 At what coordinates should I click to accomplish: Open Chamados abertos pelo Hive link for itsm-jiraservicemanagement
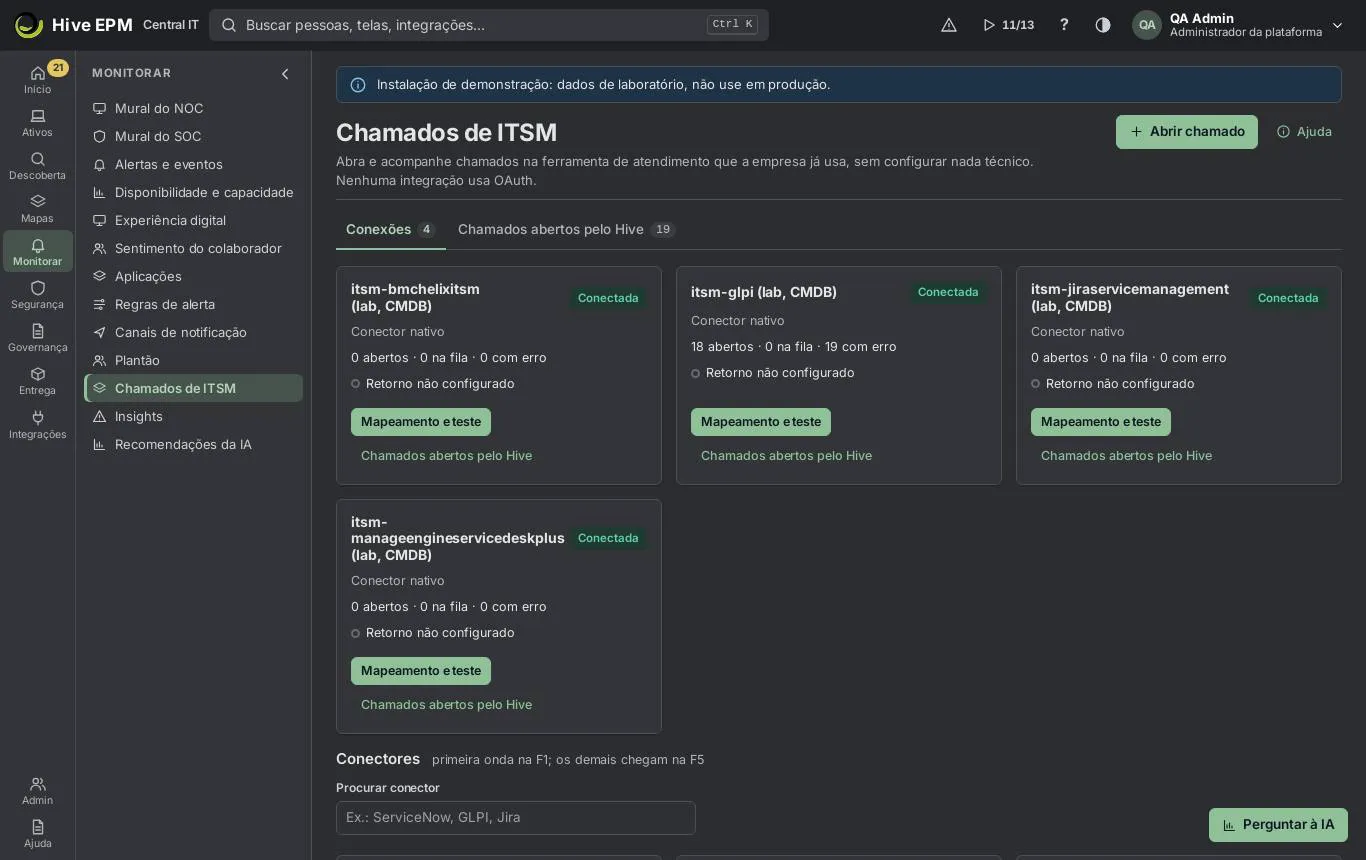click(1126, 456)
